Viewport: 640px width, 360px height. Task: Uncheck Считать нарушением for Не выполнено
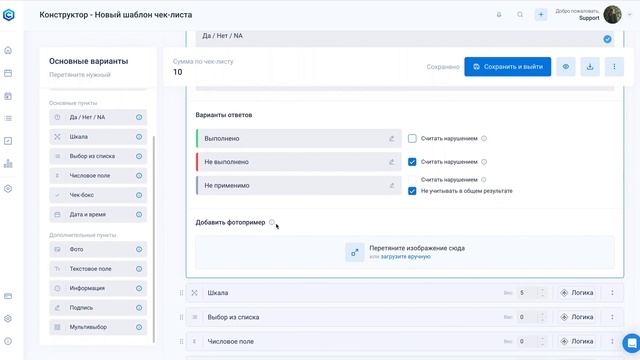412,162
